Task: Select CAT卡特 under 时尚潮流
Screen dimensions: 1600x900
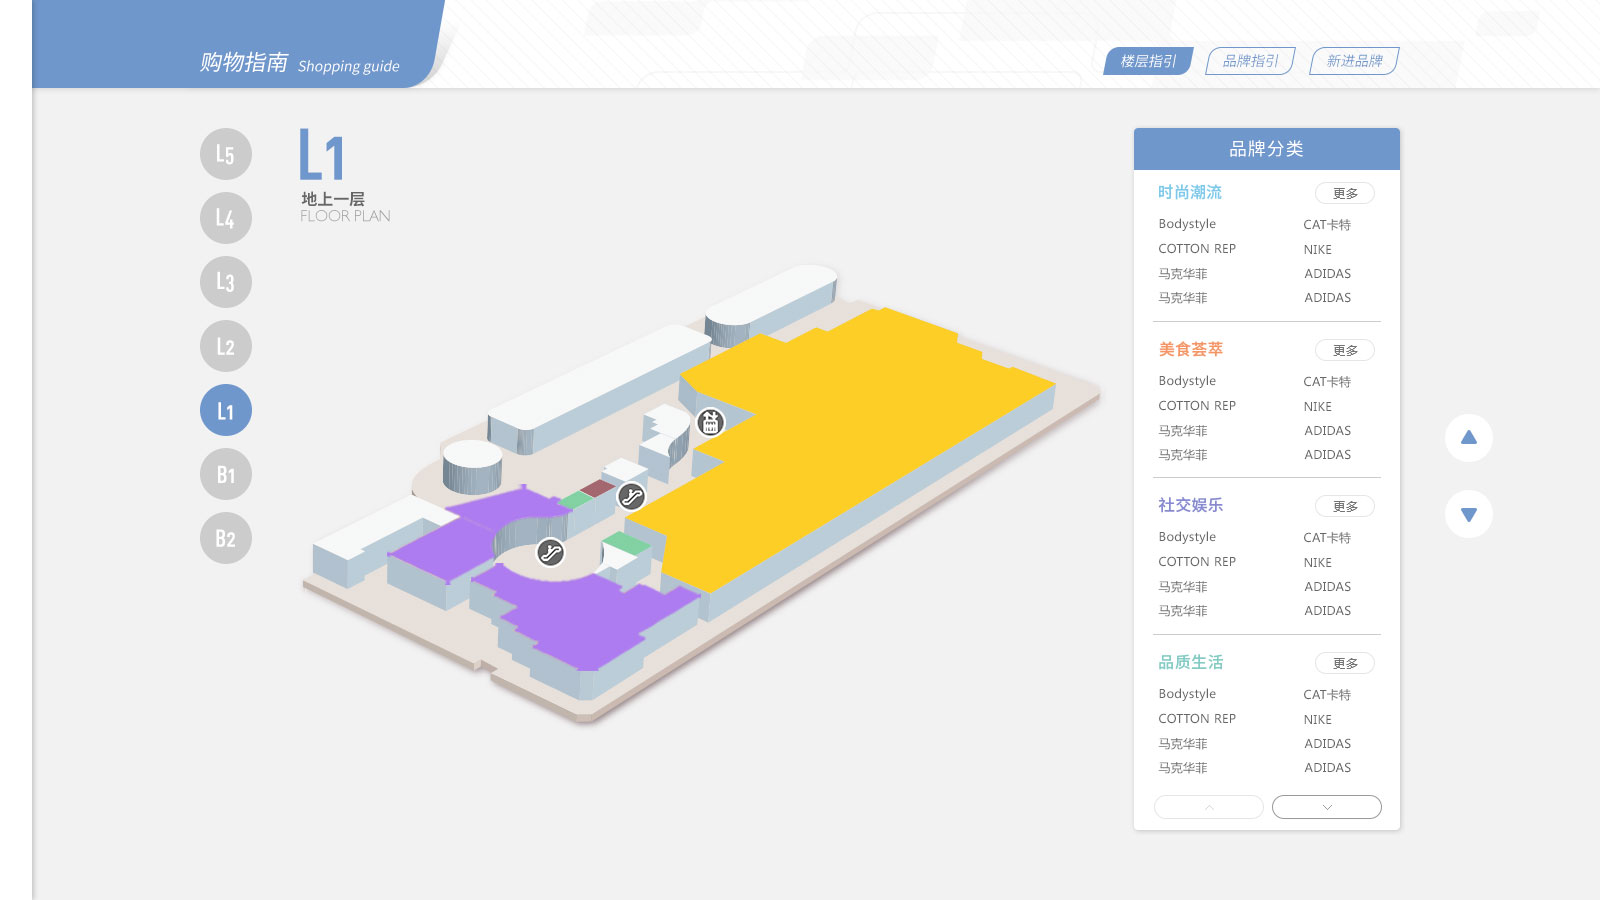Action: point(1327,225)
